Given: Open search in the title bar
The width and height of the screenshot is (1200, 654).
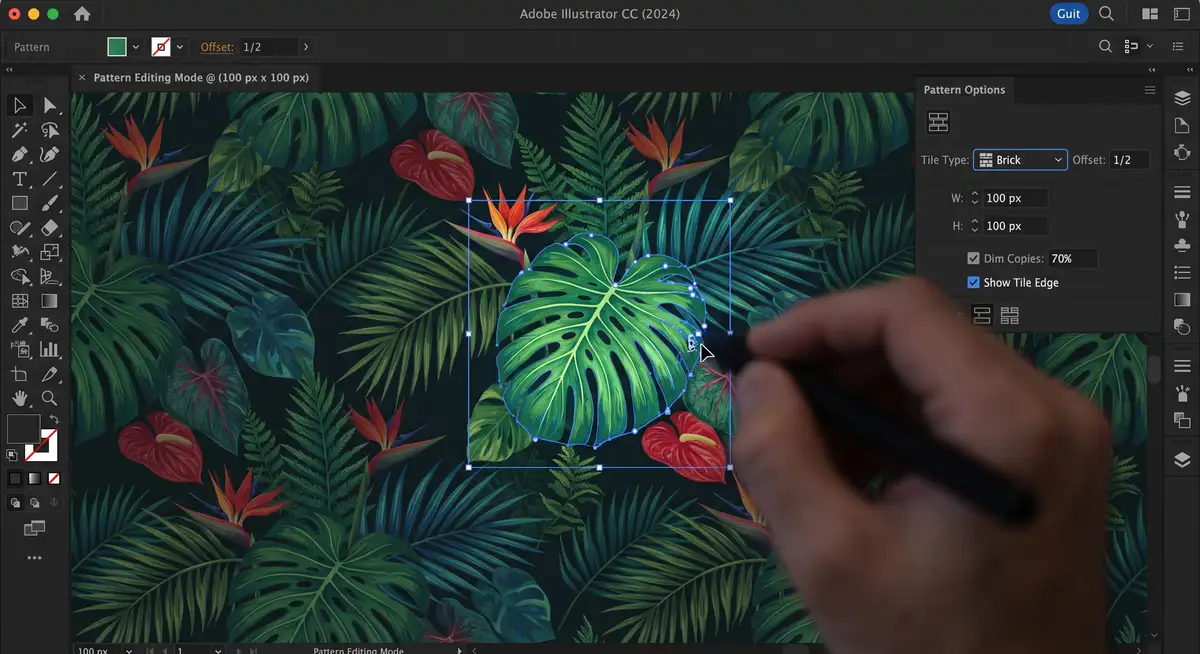Looking at the screenshot, I should (1107, 14).
